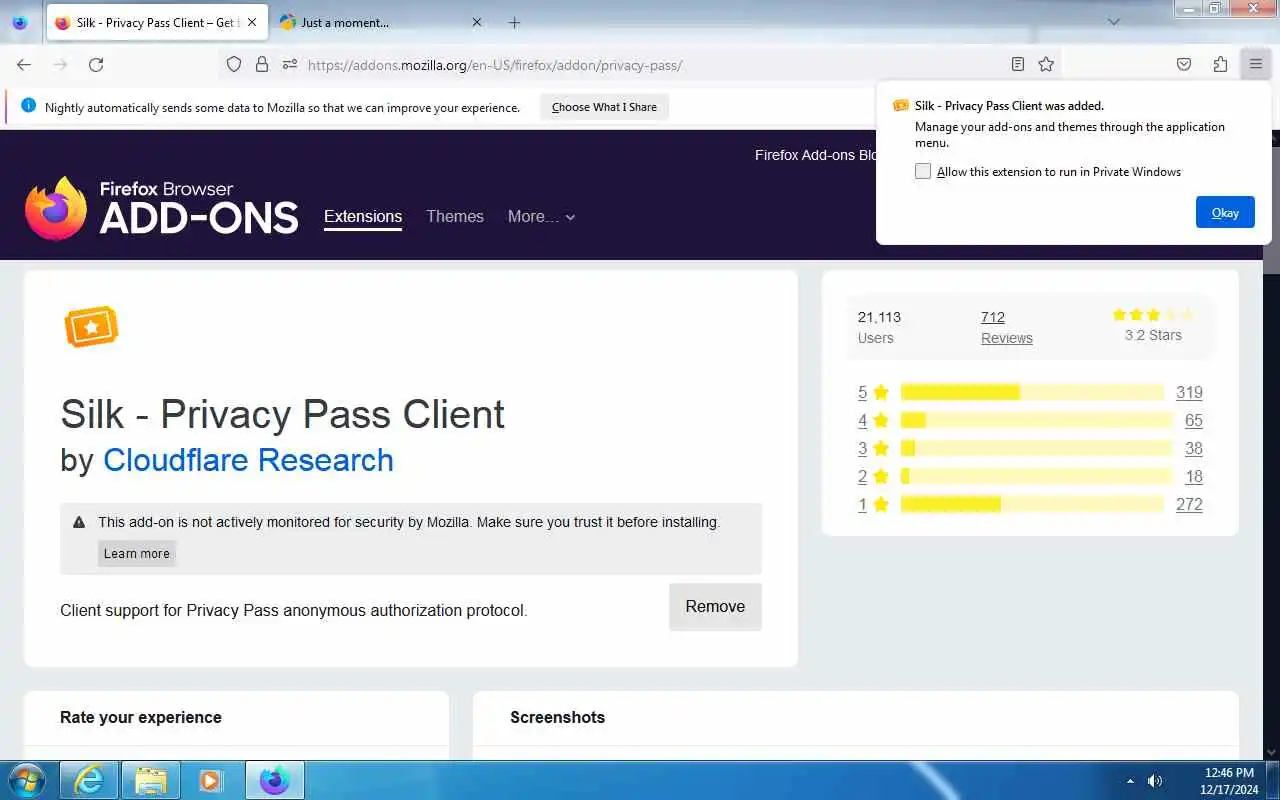Click the tracking protection shield icon
The height and width of the screenshot is (800, 1280).
tap(234, 64)
